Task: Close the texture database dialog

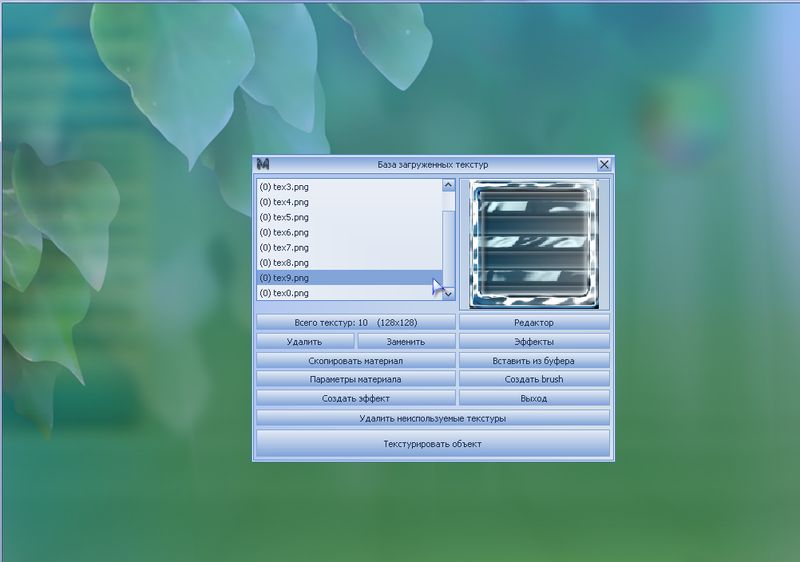Action: click(604, 164)
